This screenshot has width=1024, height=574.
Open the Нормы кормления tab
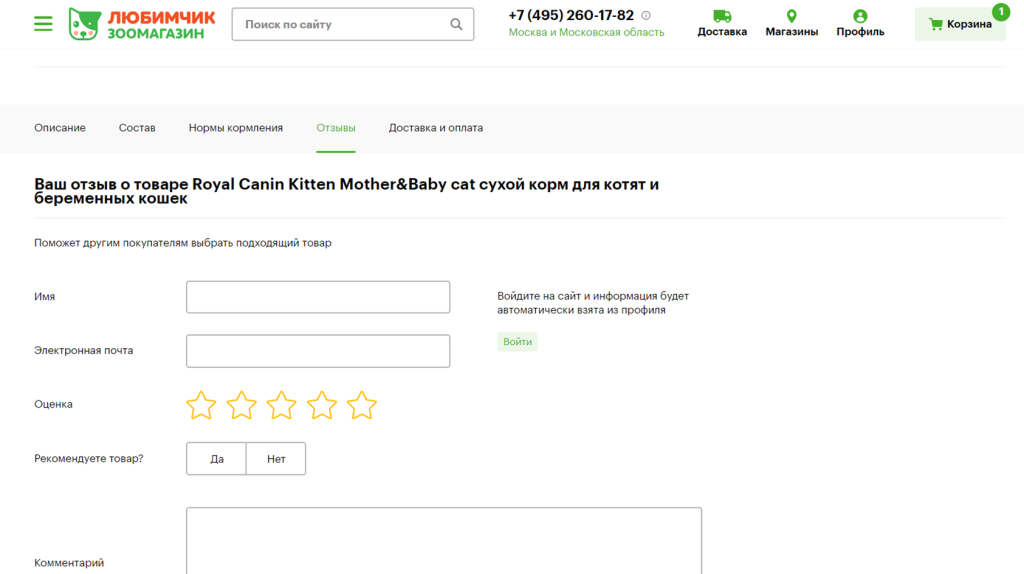coord(236,128)
